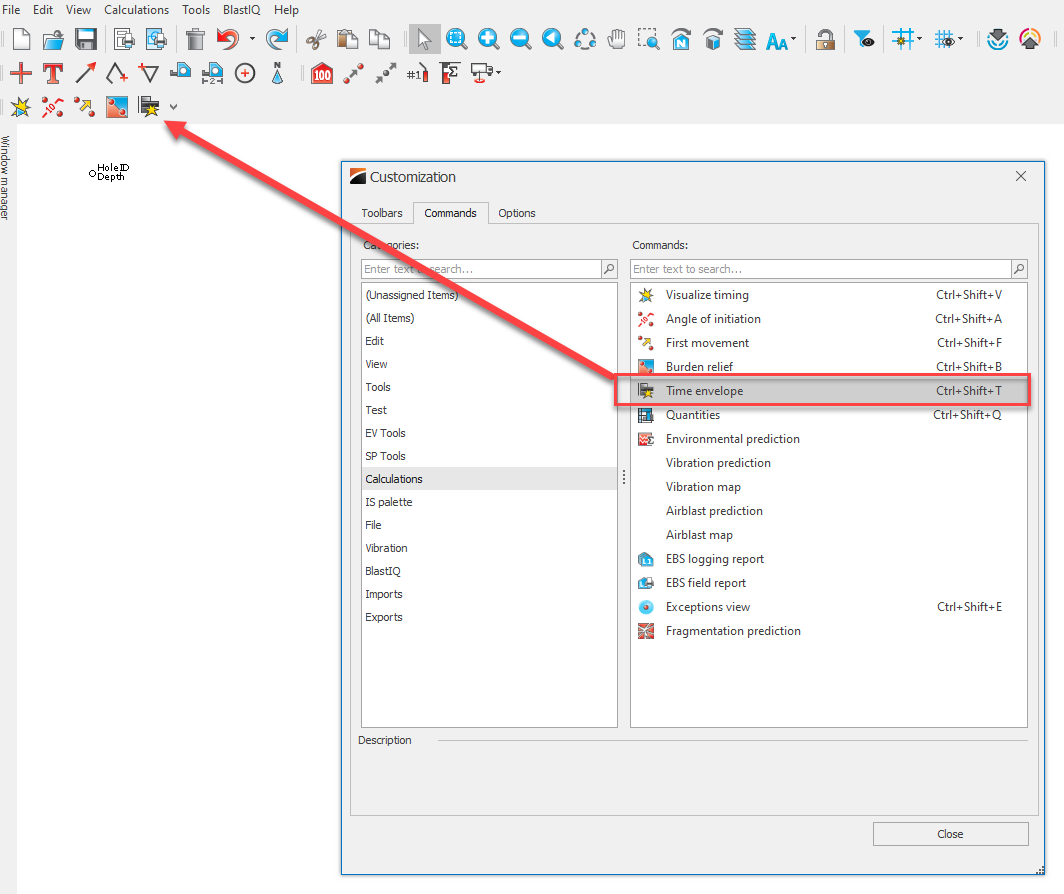
Task: Select the Exports category
Action: (x=489, y=617)
